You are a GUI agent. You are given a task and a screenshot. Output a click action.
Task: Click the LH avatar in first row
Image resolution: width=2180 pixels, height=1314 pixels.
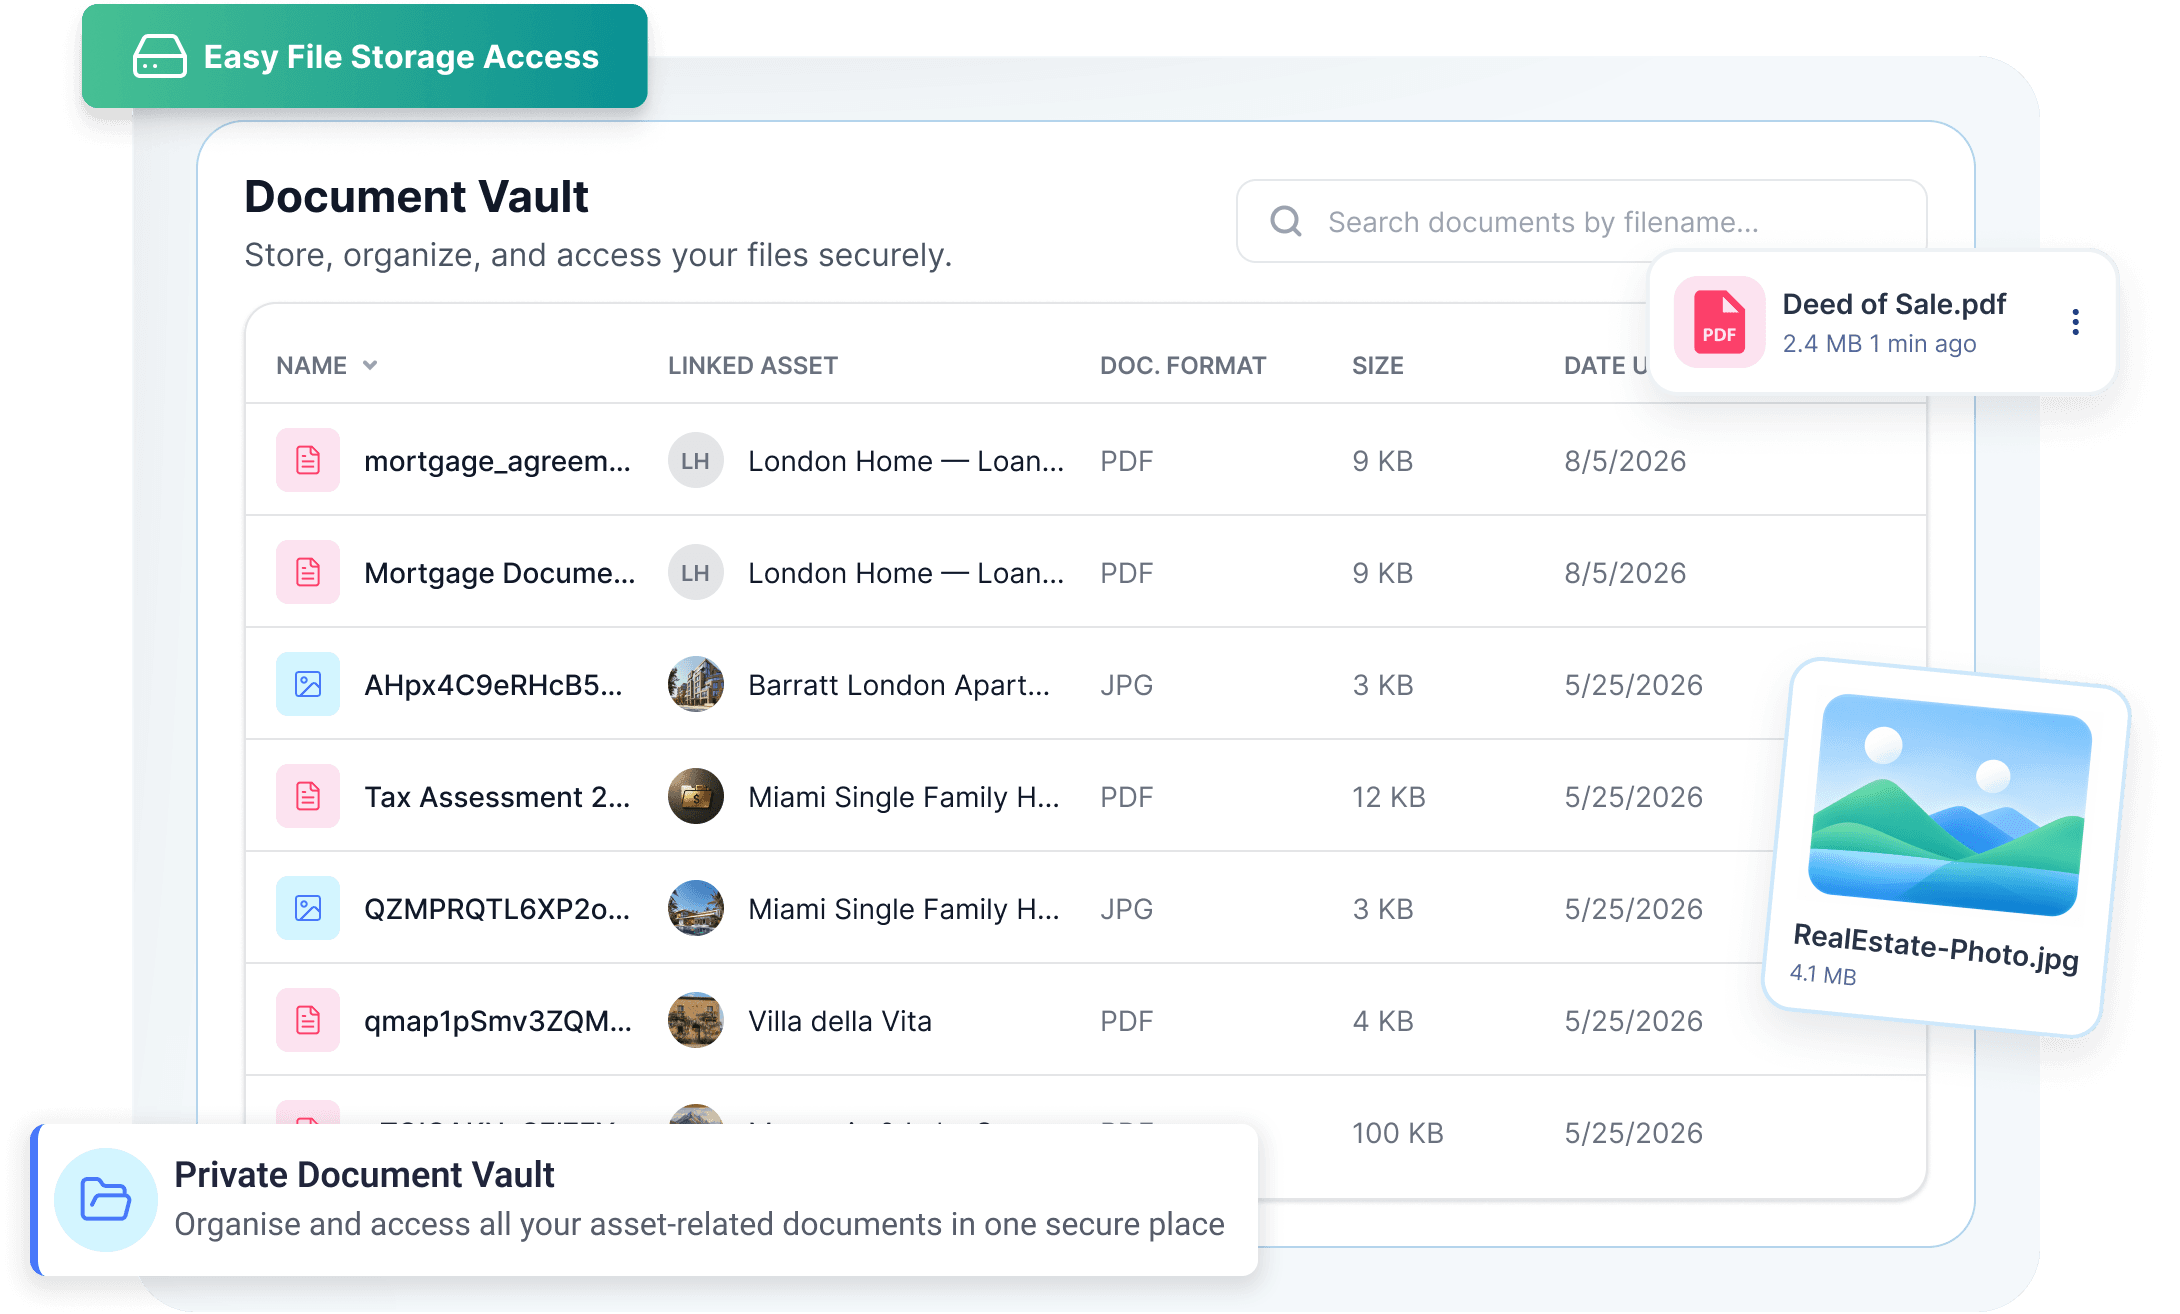[696, 460]
